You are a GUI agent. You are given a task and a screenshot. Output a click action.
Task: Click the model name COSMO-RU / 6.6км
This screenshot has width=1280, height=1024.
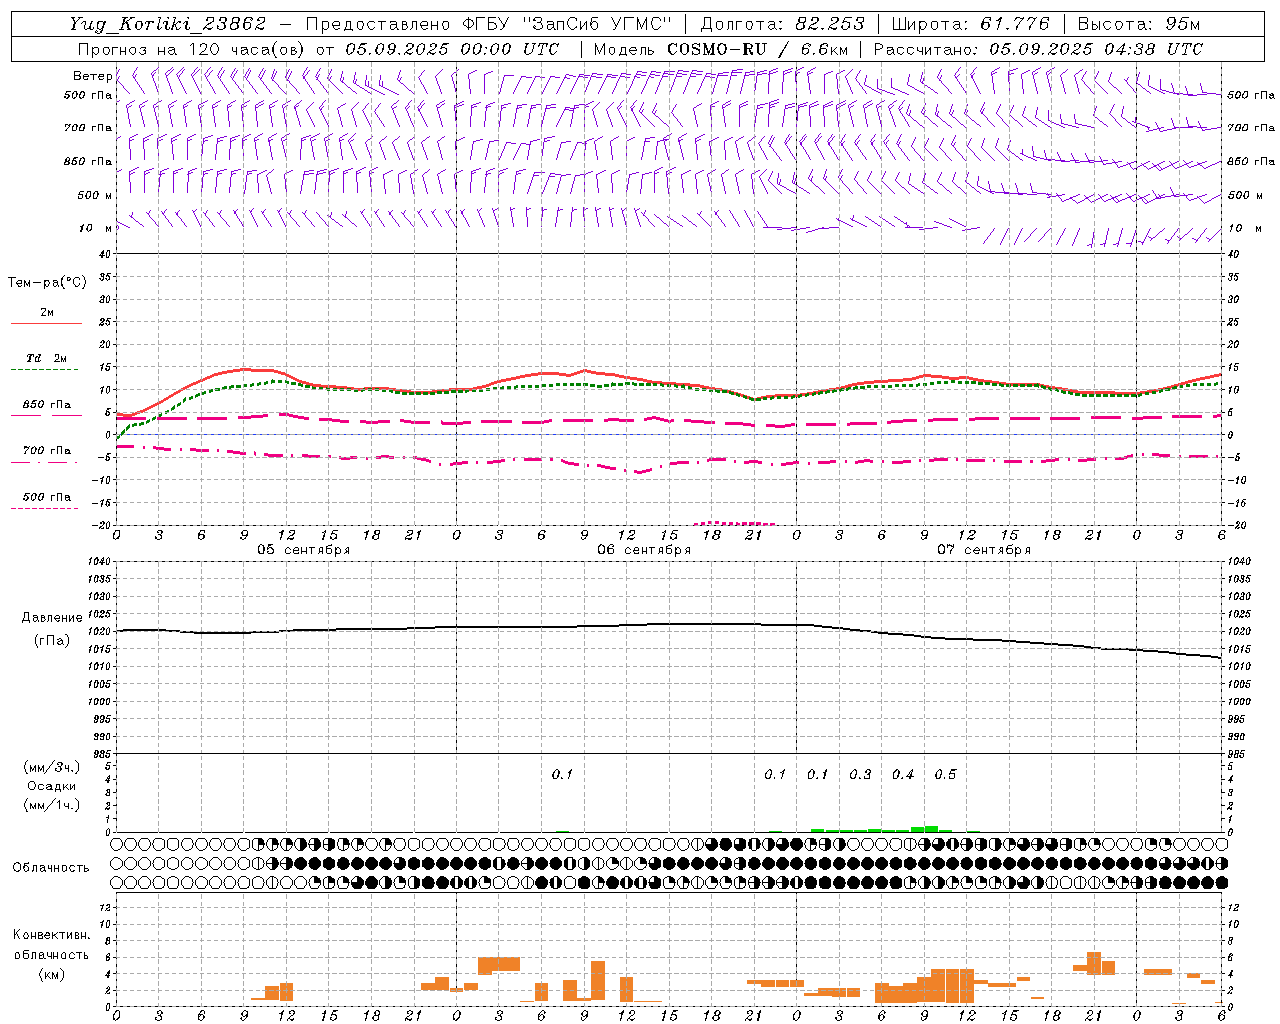[757, 49]
